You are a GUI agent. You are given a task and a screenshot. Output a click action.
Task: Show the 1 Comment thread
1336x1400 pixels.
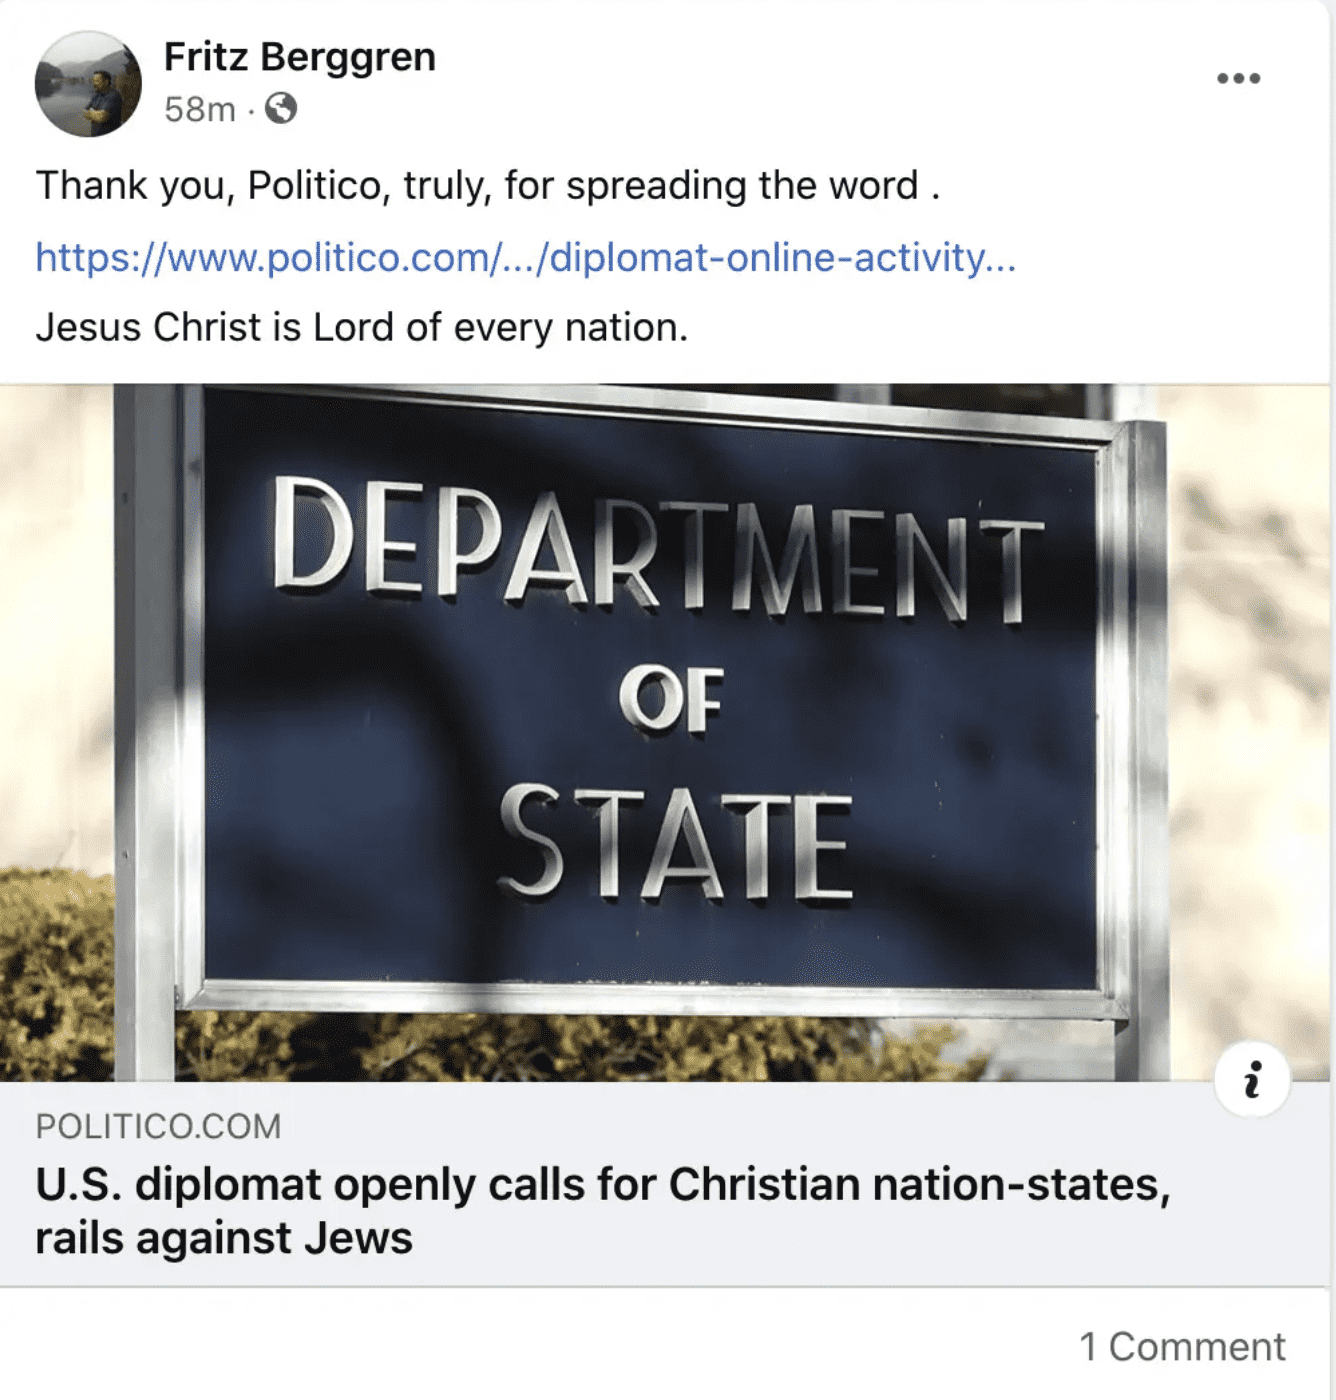pyautogui.click(x=1182, y=1347)
